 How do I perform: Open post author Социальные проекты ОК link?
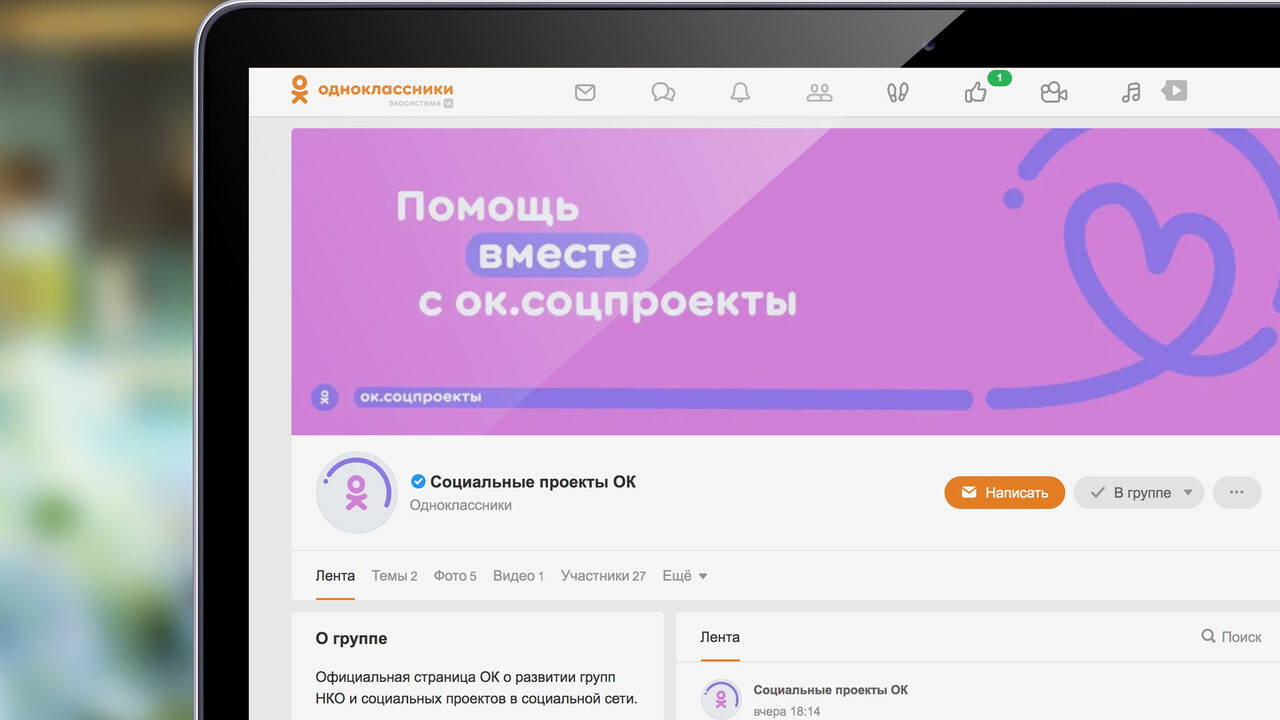click(831, 690)
